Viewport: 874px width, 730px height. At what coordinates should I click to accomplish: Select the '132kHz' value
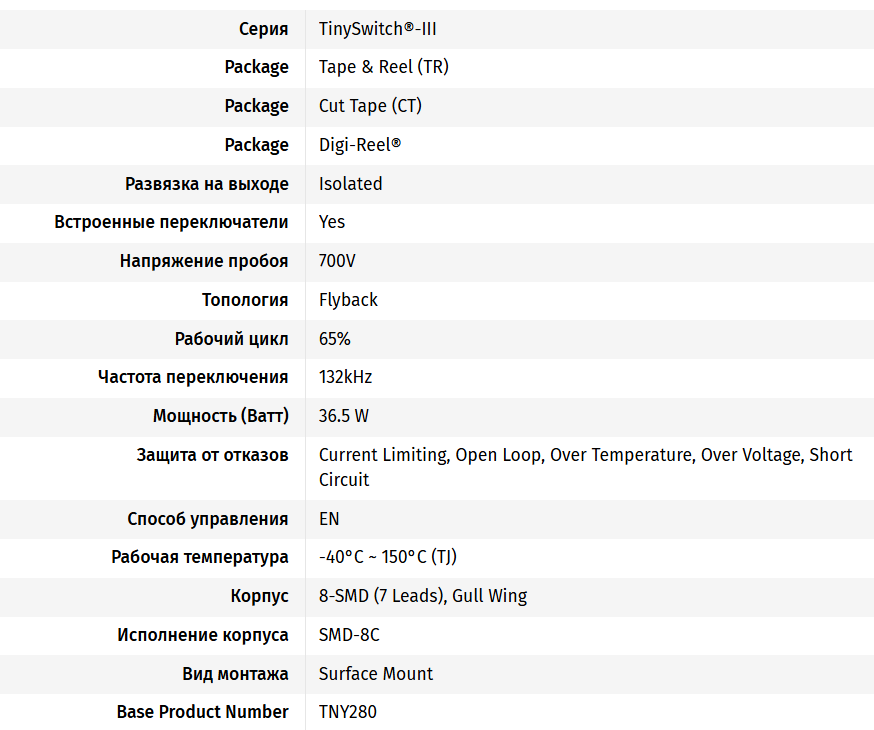click(345, 377)
